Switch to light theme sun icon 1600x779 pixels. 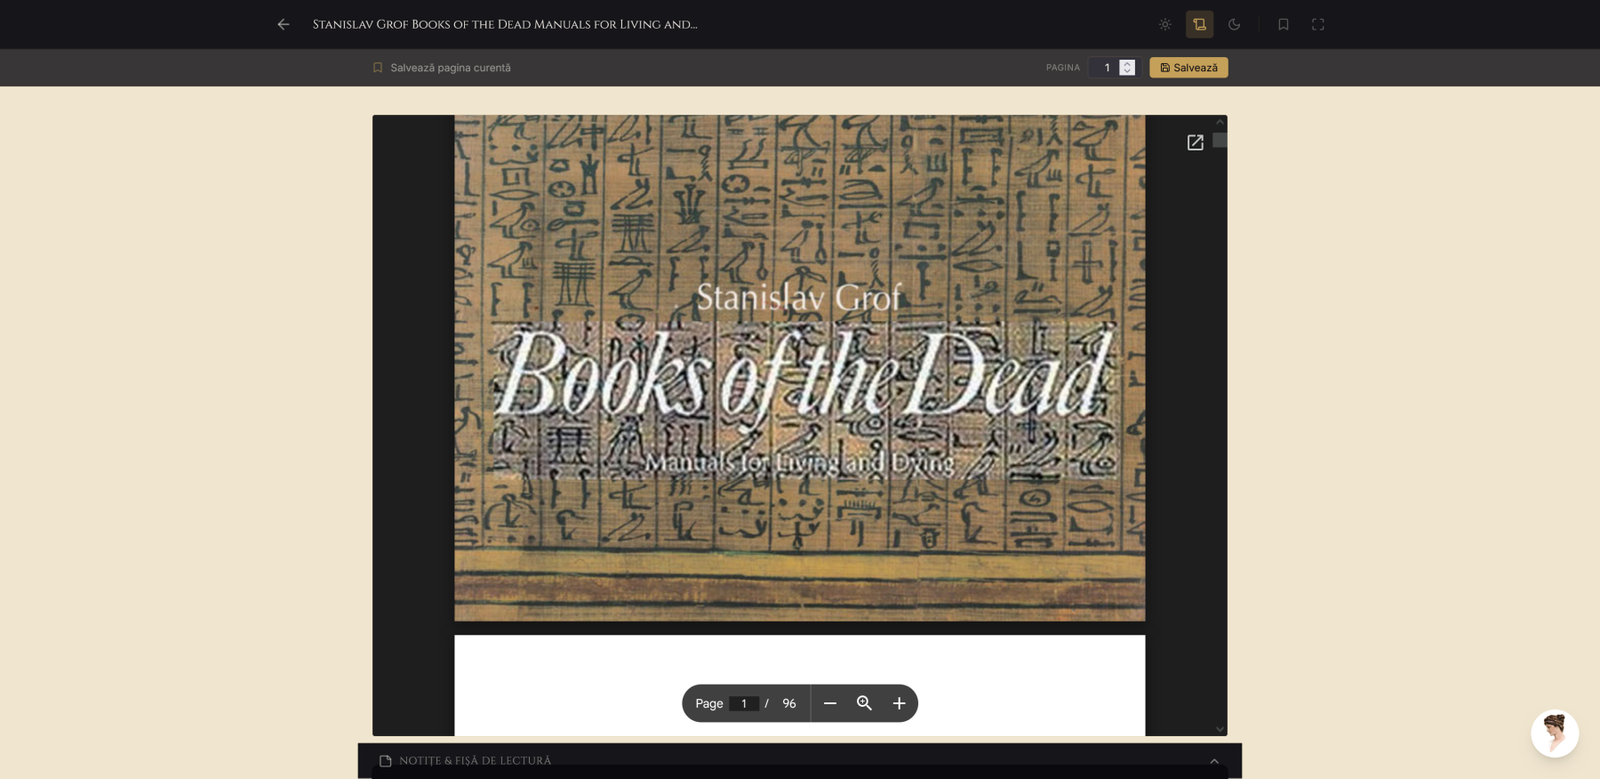click(1165, 24)
